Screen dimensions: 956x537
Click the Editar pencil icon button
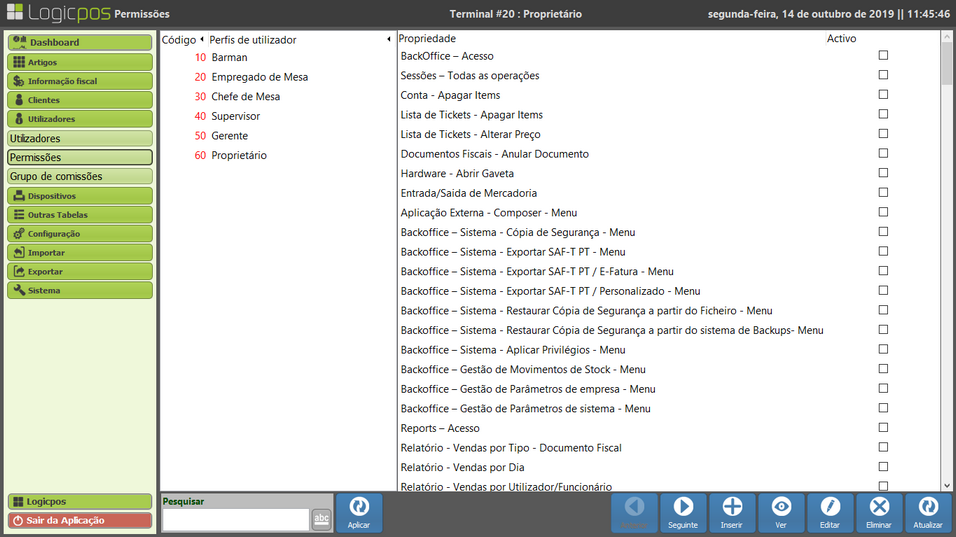click(830, 512)
